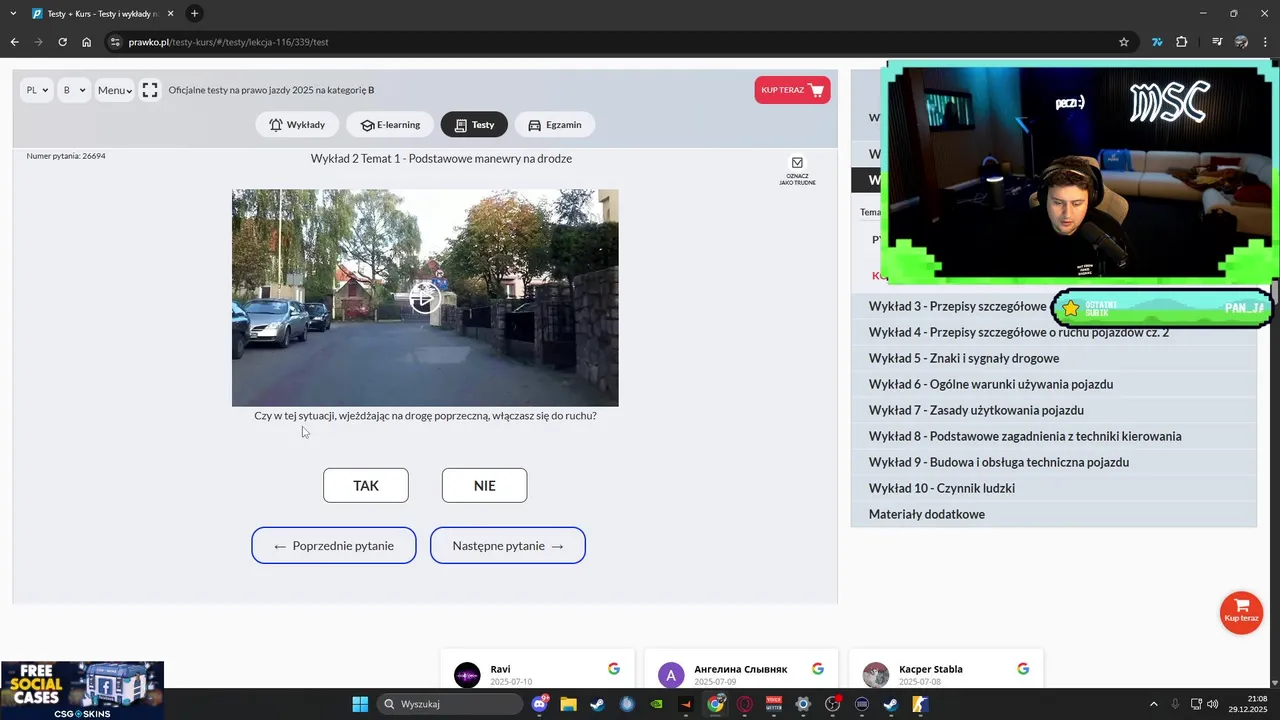The height and width of the screenshot is (720, 1280).
Task: Switch to the Wykłady tab
Action: point(297,125)
